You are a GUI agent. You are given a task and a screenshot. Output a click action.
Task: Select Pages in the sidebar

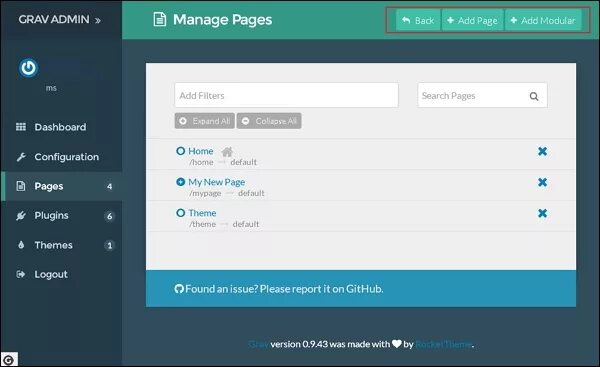pos(49,186)
